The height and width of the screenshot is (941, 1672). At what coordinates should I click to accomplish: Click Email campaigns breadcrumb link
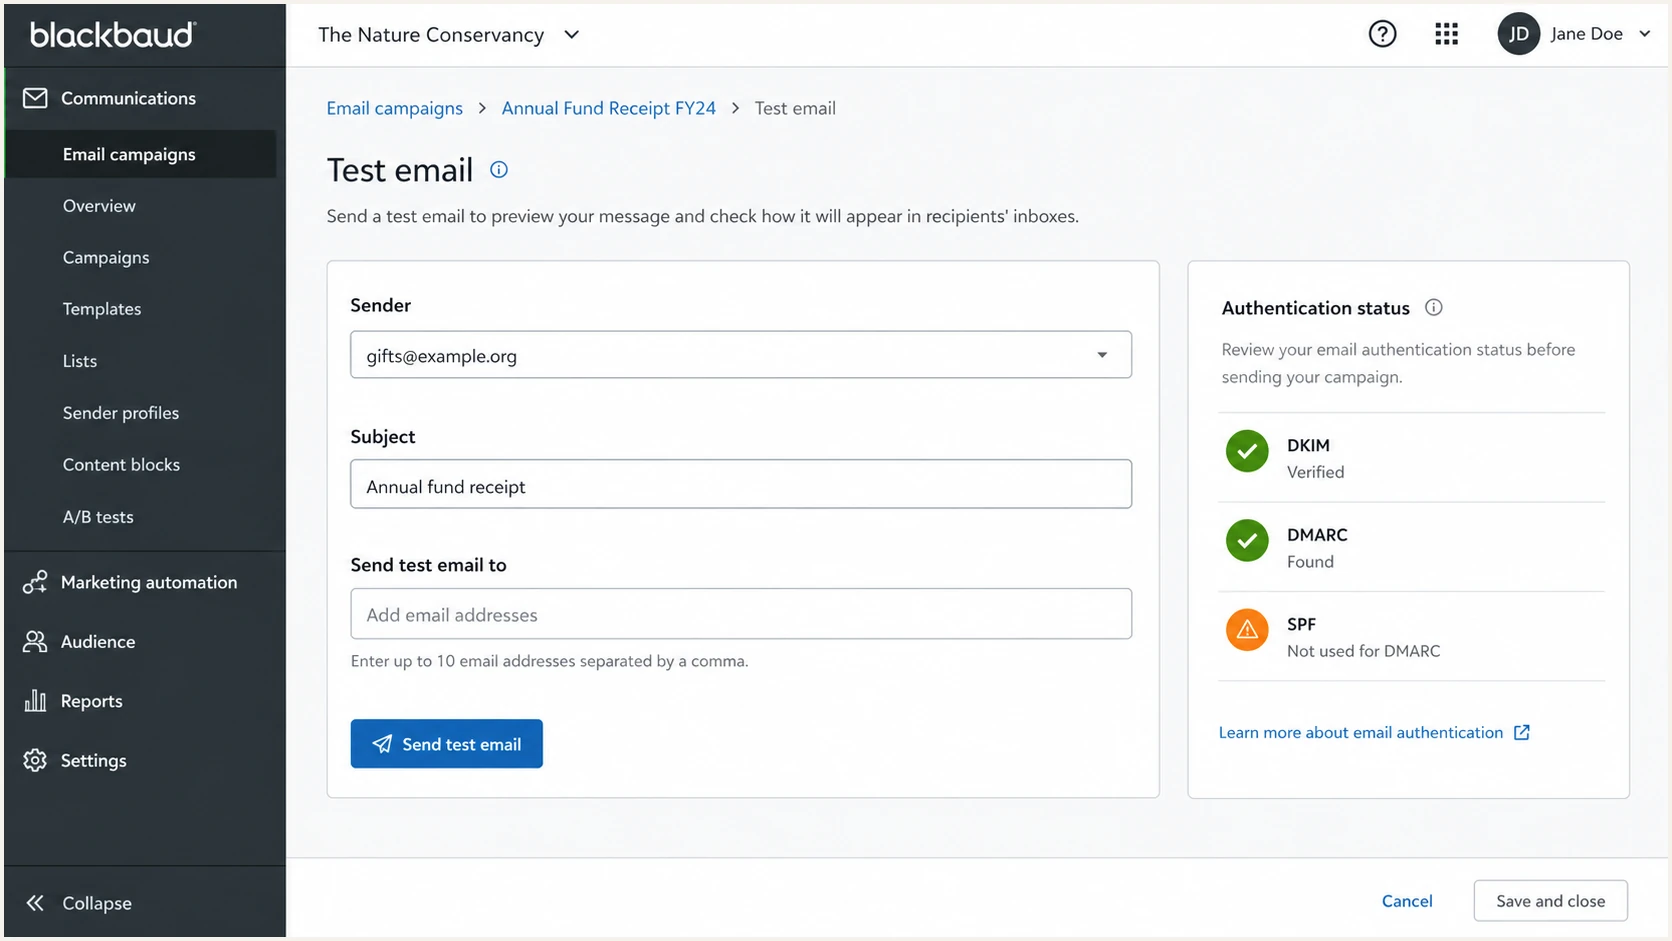[394, 108]
